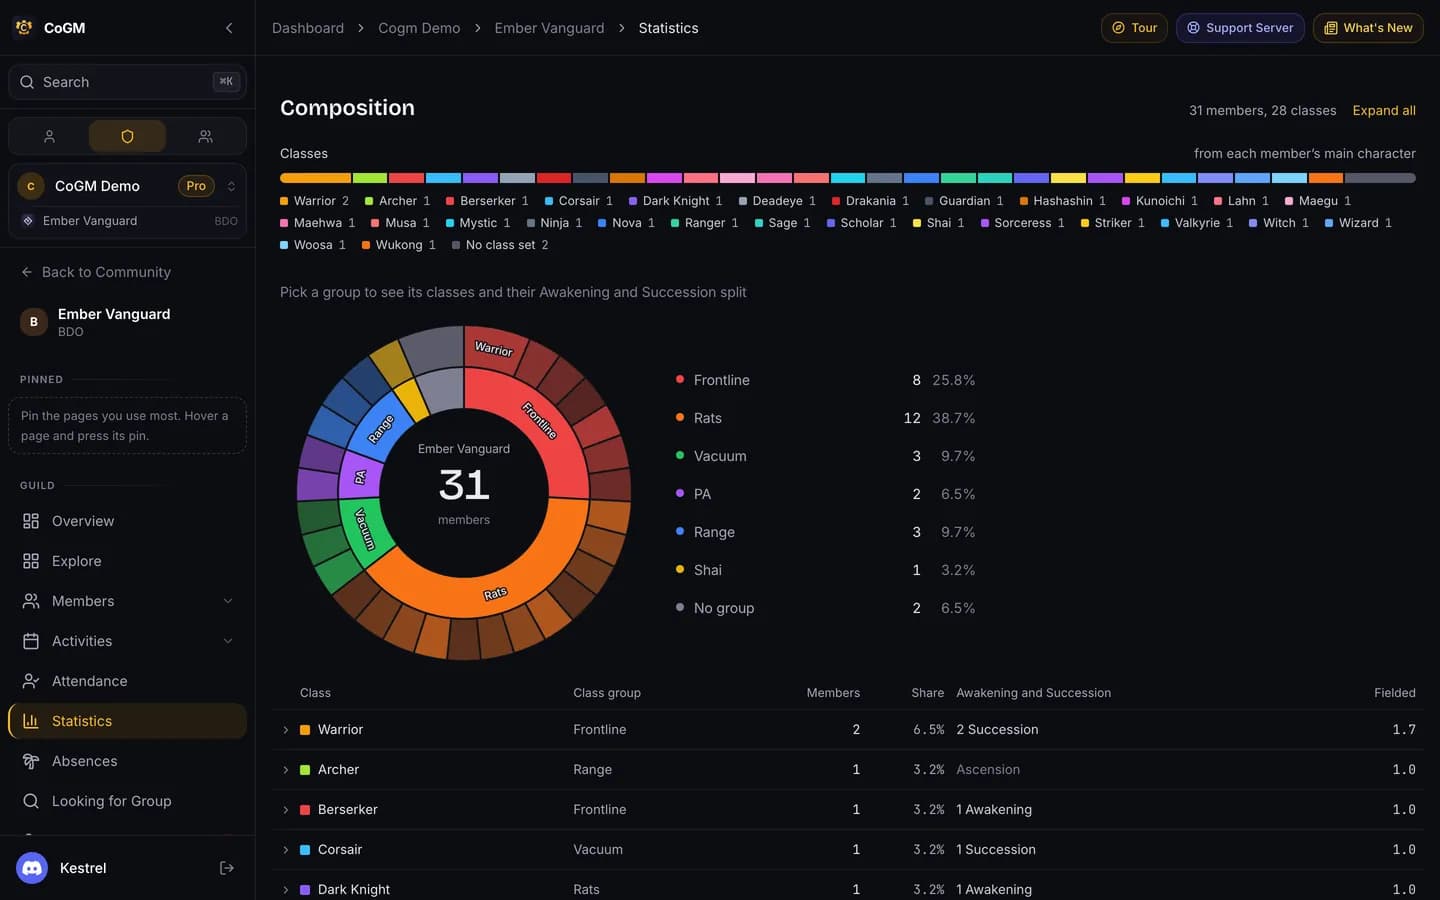Screen dimensions: 1440x900
Task: Click the Ember Vanguard guild avatar
Action: pos(34,322)
